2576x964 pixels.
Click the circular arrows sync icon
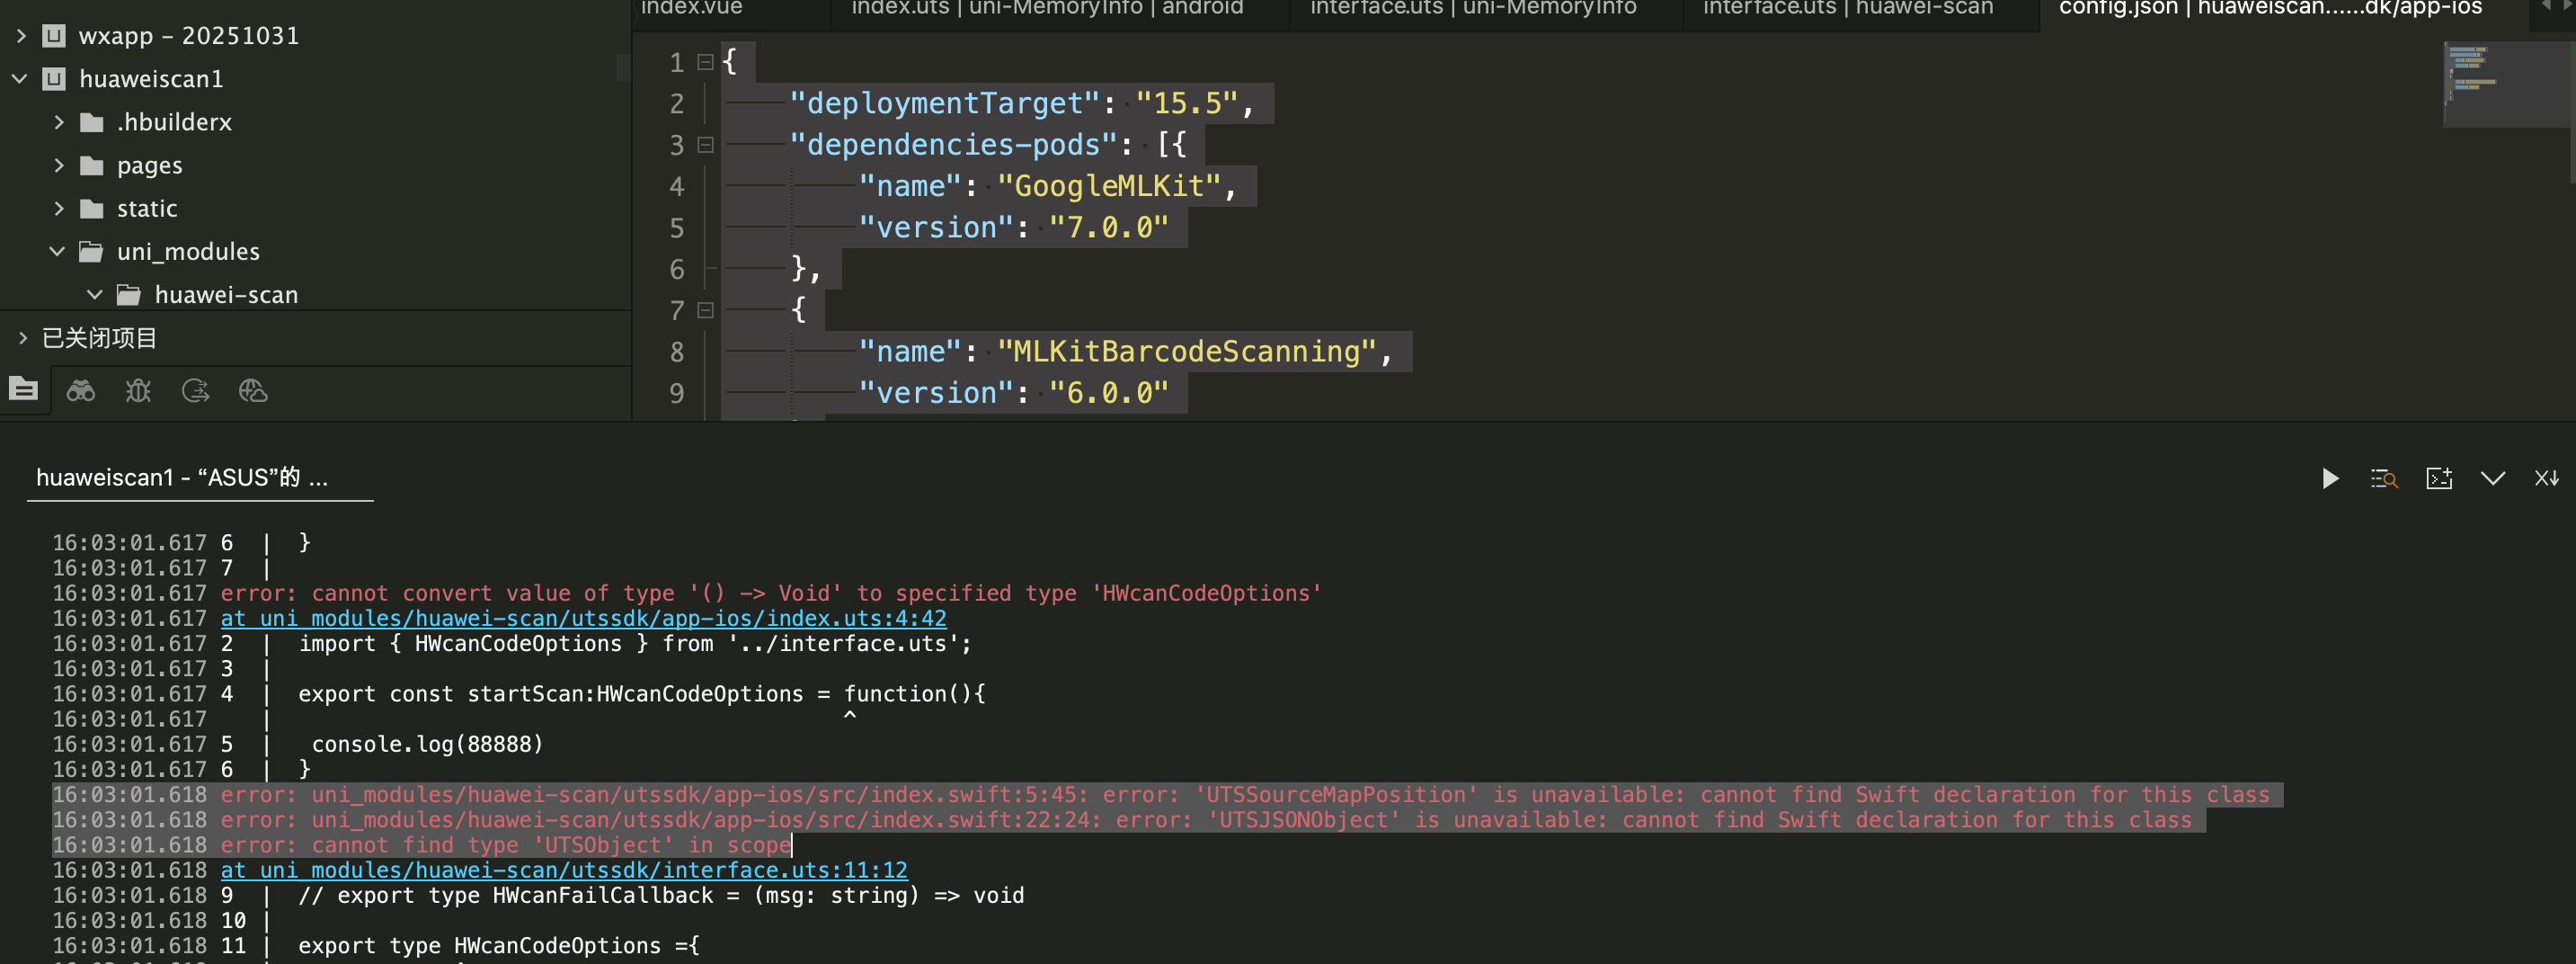pos(195,391)
